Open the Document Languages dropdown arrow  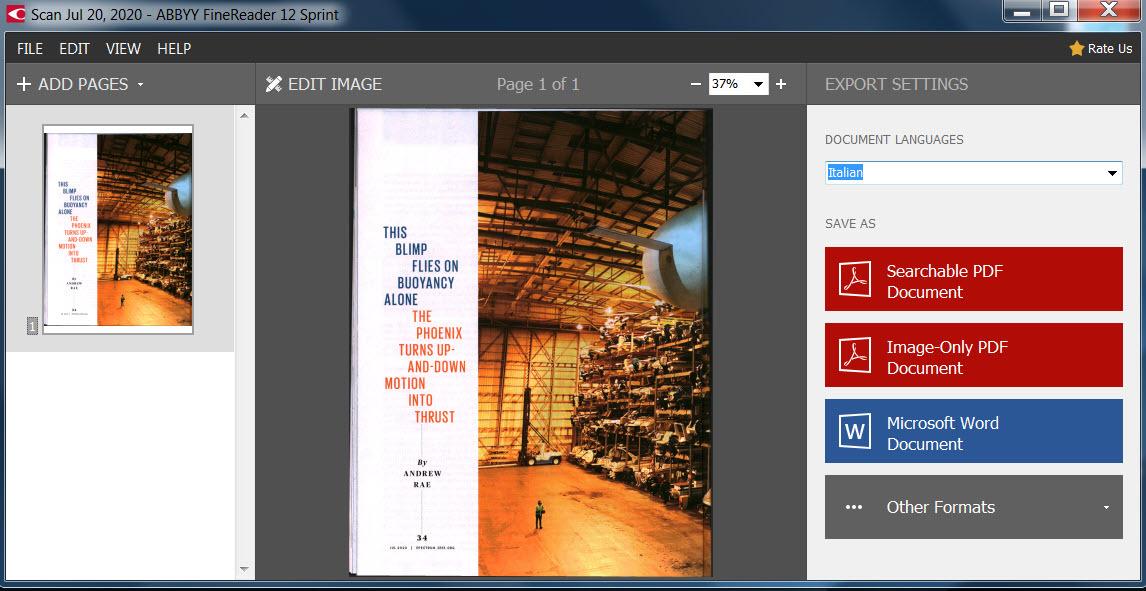[x=1112, y=173]
